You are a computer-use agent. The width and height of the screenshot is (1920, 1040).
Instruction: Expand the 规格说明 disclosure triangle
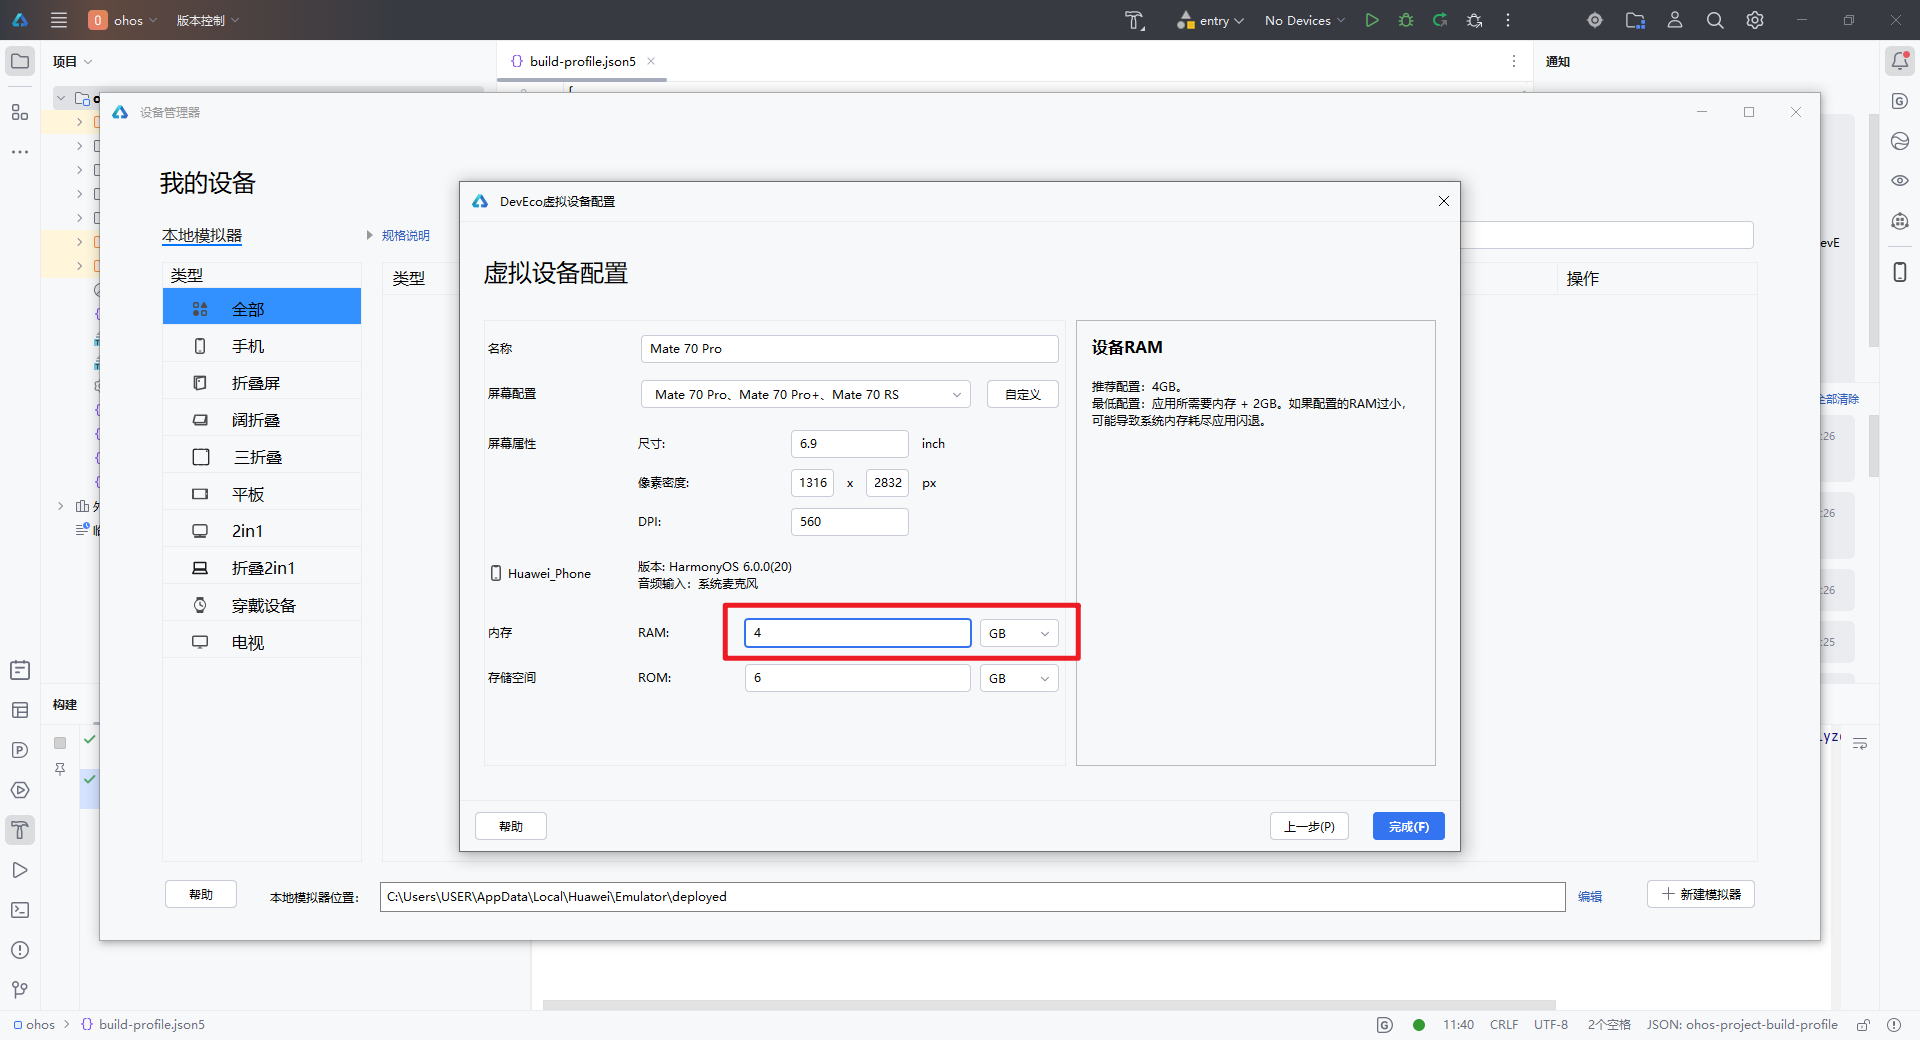[369, 236]
